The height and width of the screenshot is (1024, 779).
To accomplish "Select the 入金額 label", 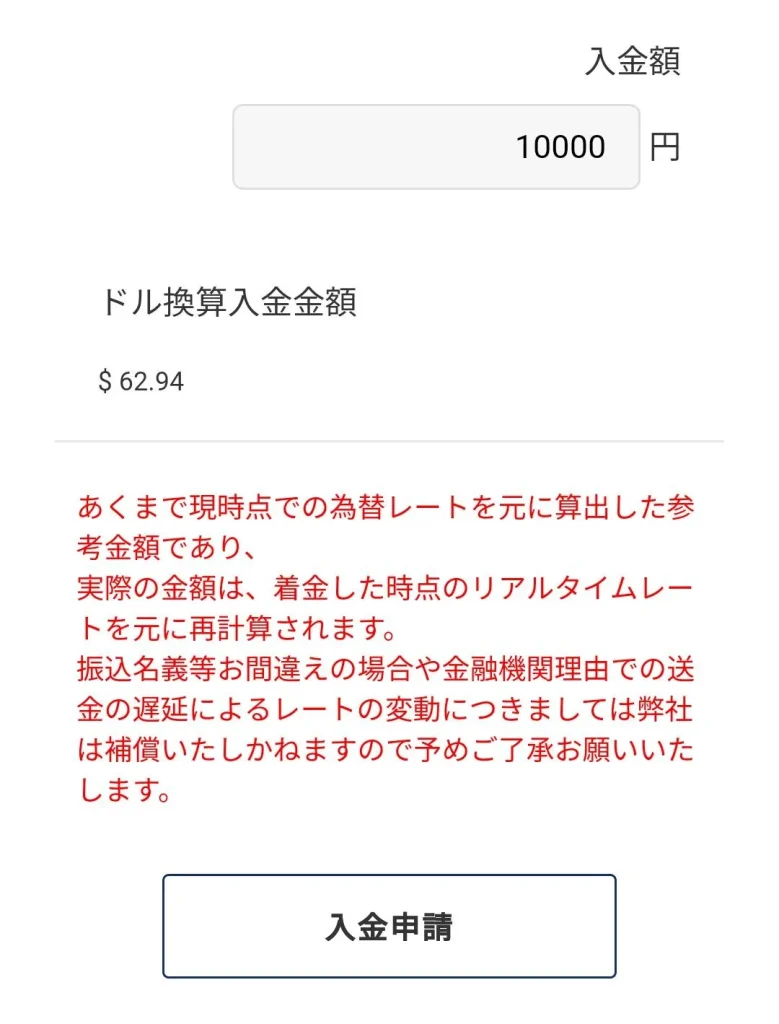I will click(x=632, y=62).
